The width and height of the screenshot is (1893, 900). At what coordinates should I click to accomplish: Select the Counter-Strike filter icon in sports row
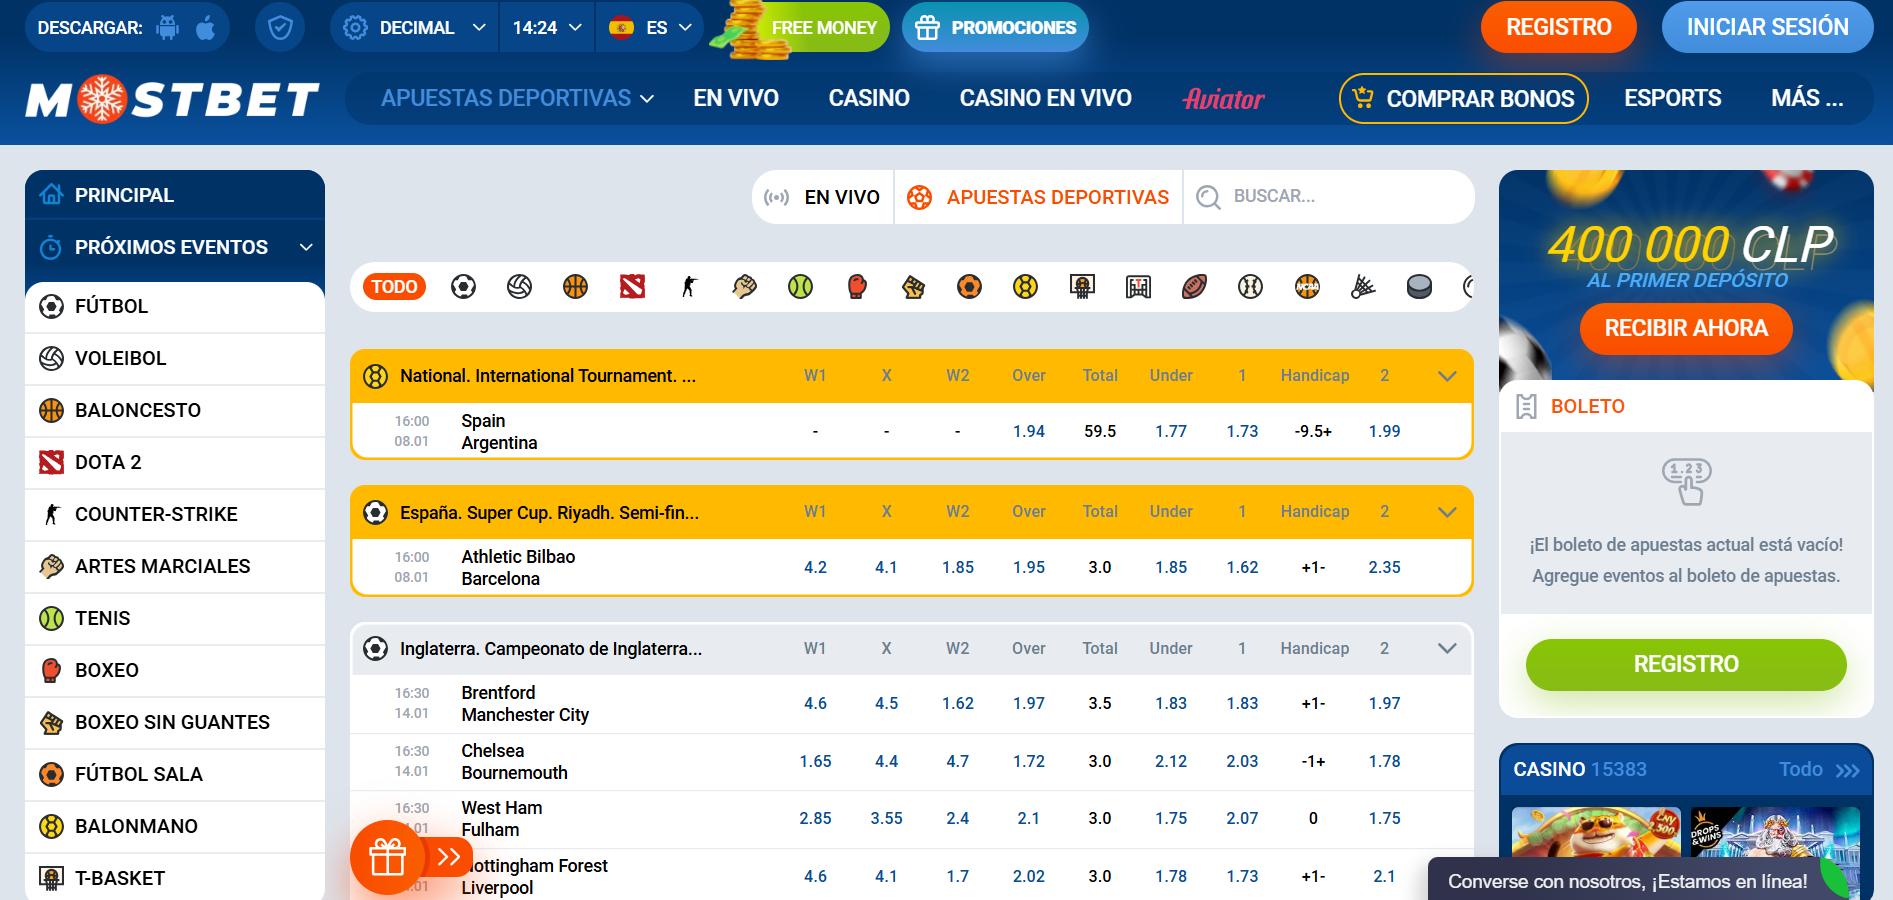688,287
